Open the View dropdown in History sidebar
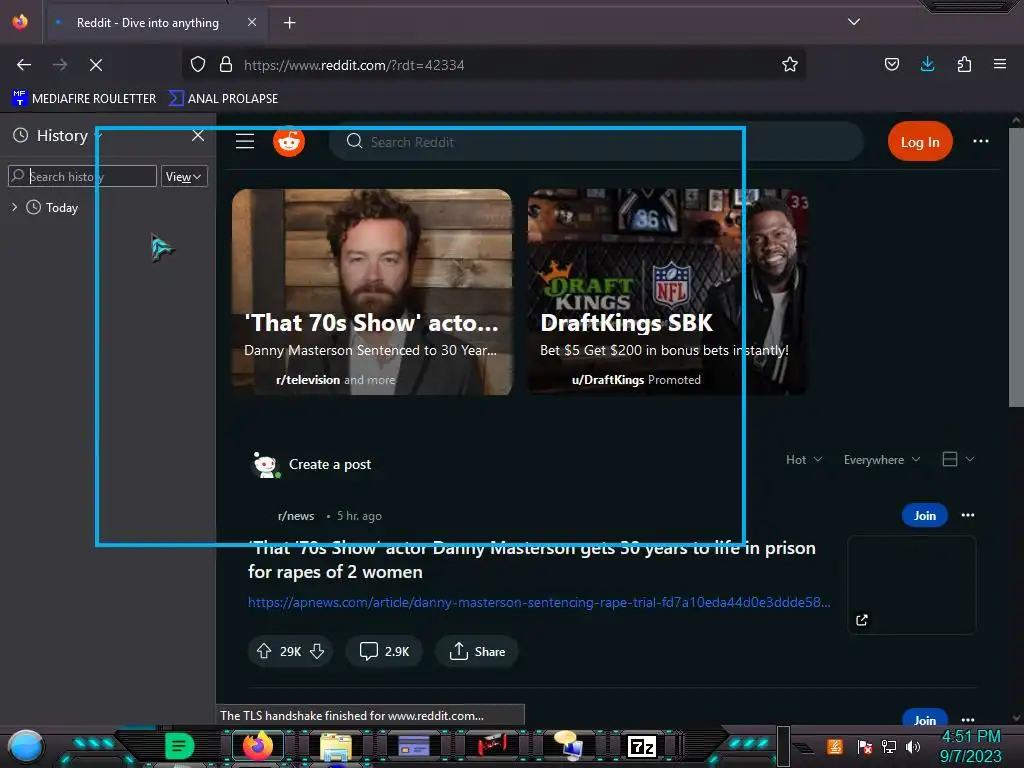This screenshot has height=768, width=1024. click(184, 176)
